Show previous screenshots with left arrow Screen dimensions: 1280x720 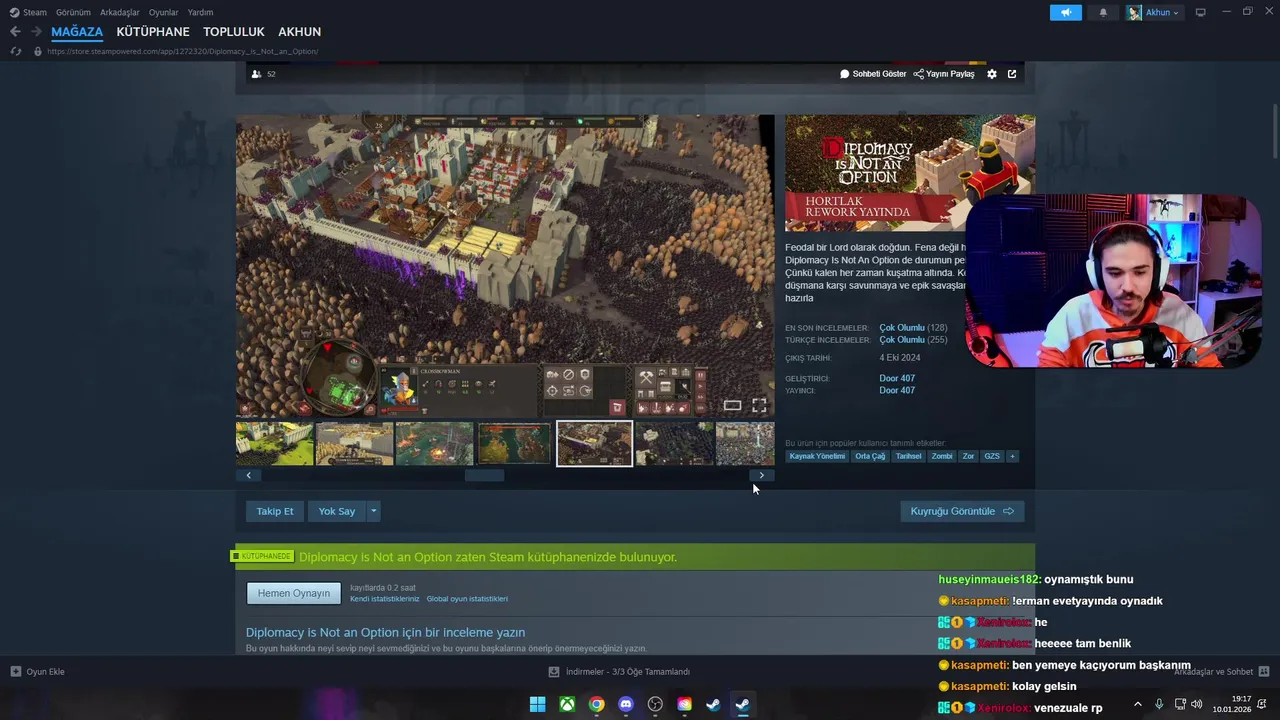(248, 476)
